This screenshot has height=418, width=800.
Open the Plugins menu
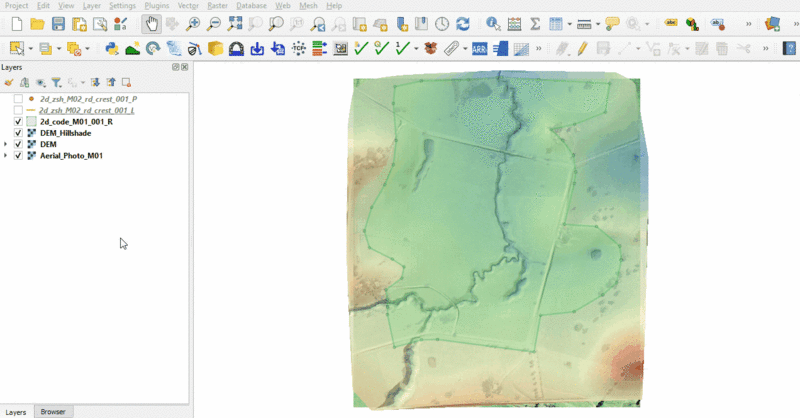pyautogui.click(x=156, y=6)
